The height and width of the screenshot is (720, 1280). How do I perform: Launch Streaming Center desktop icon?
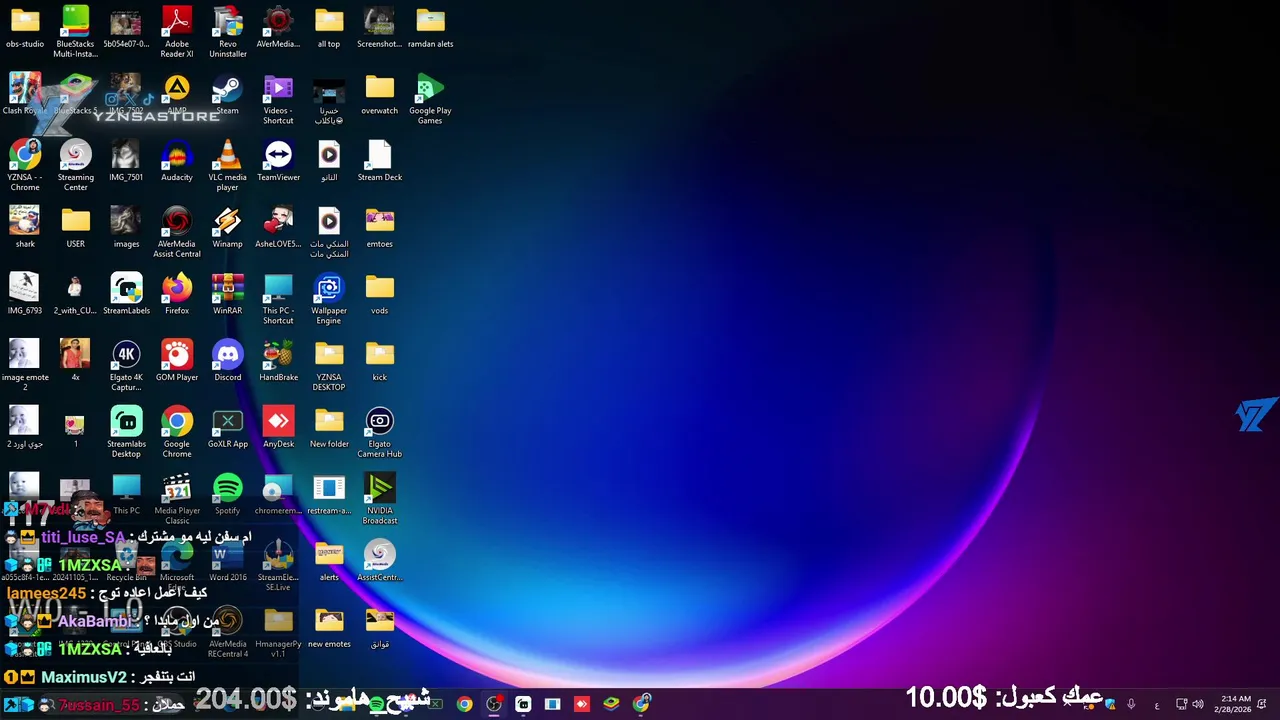(76, 166)
